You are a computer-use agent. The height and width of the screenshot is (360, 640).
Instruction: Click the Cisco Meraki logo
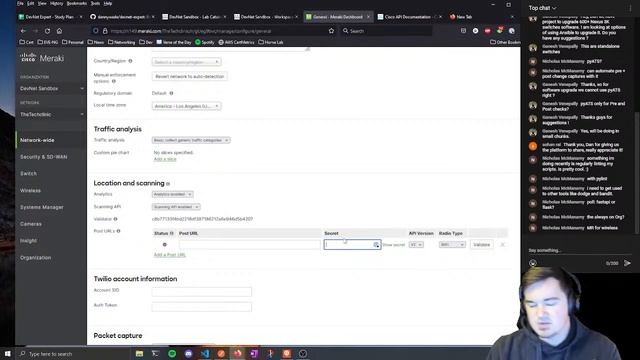(42, 58)
